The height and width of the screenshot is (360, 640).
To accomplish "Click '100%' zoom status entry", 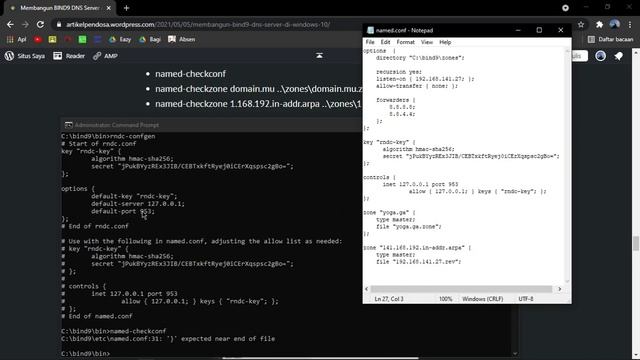I will [x=445, y=299].
